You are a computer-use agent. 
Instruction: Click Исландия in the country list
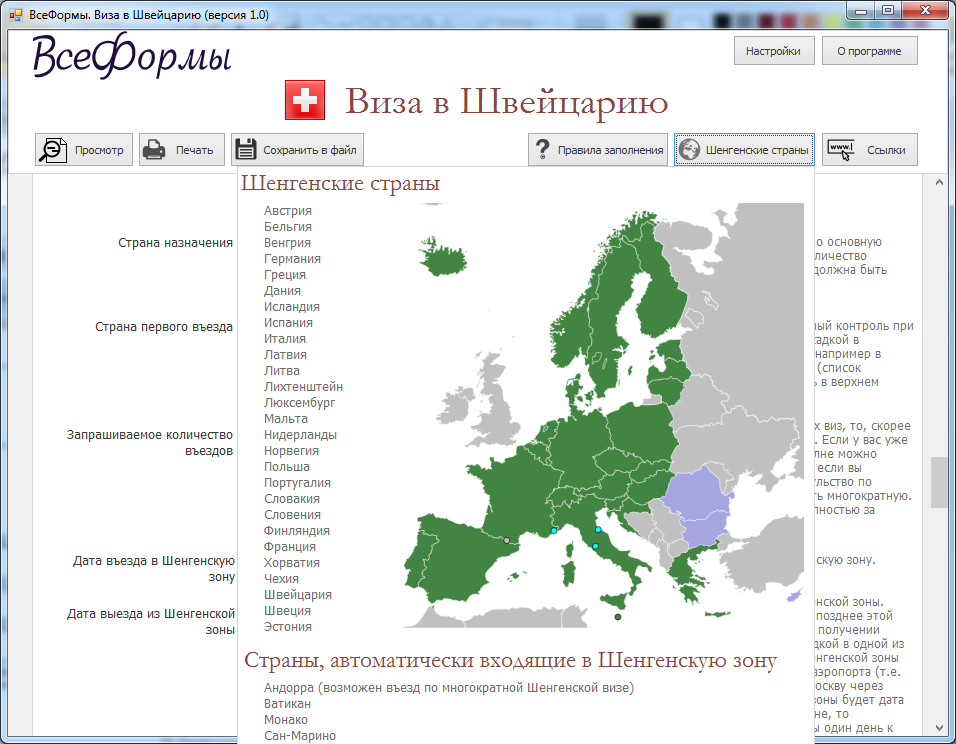(x=291, y=307)
